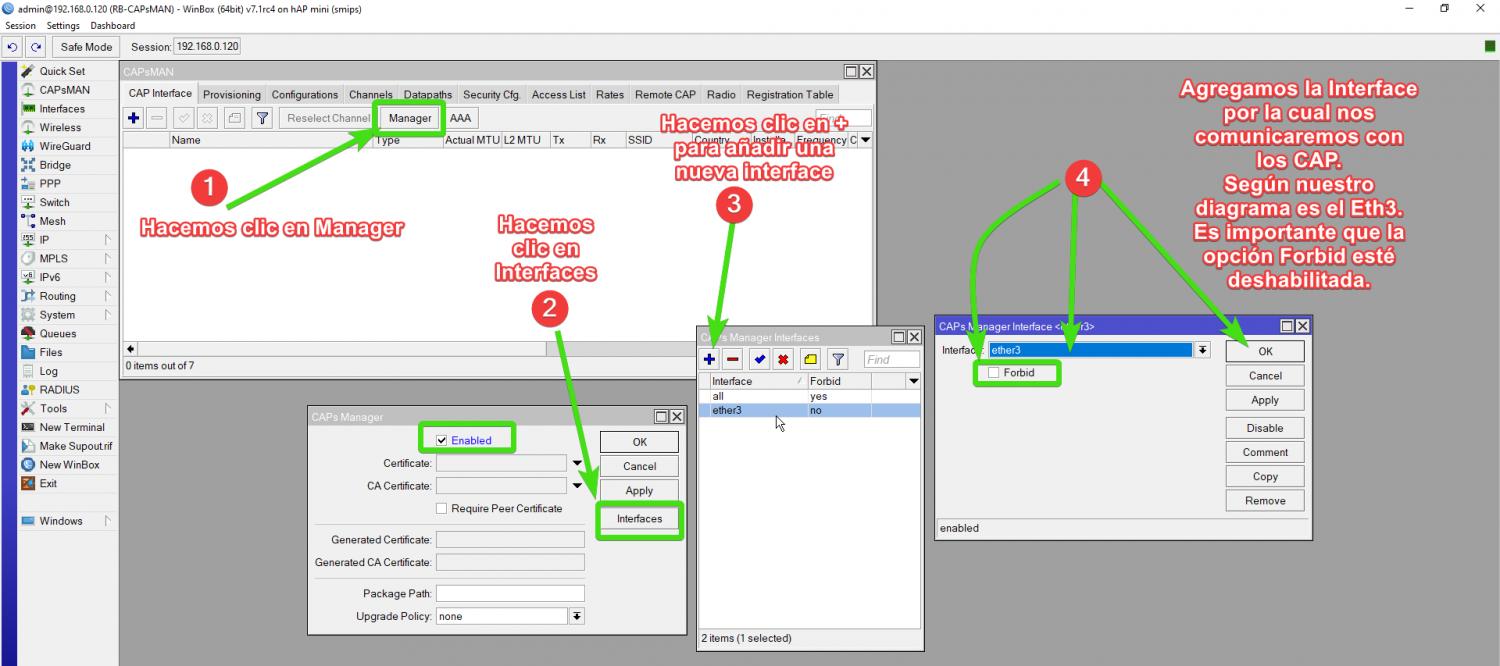The width and height of the screenshot is (1500, 666).
Task: Open Bridge from the sidebar menu
Action: pos(55,165)
